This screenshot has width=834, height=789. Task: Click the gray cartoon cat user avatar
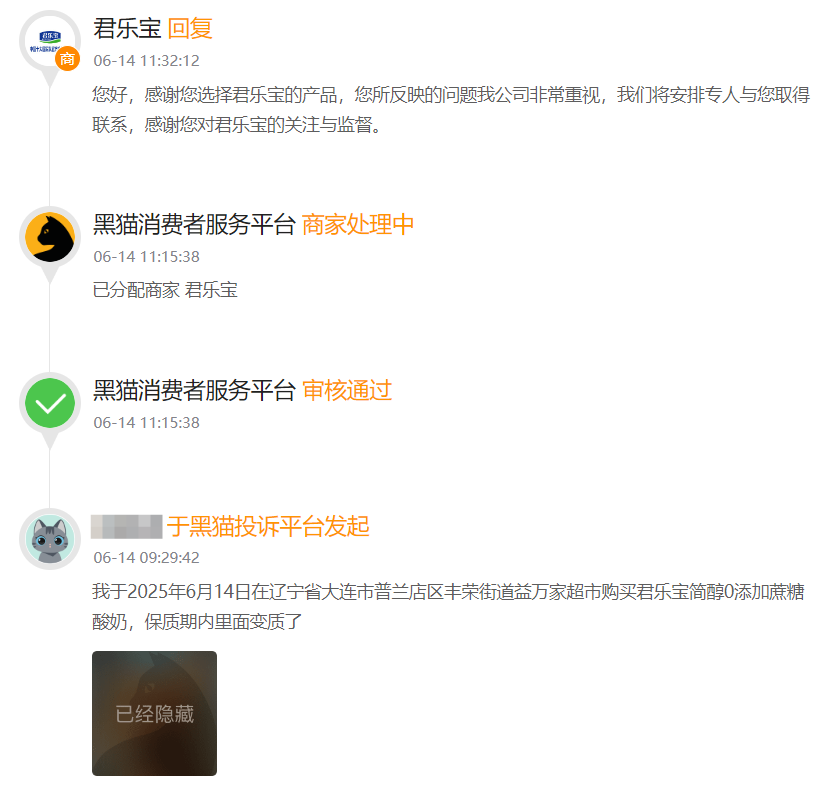(x=50, y=539)
